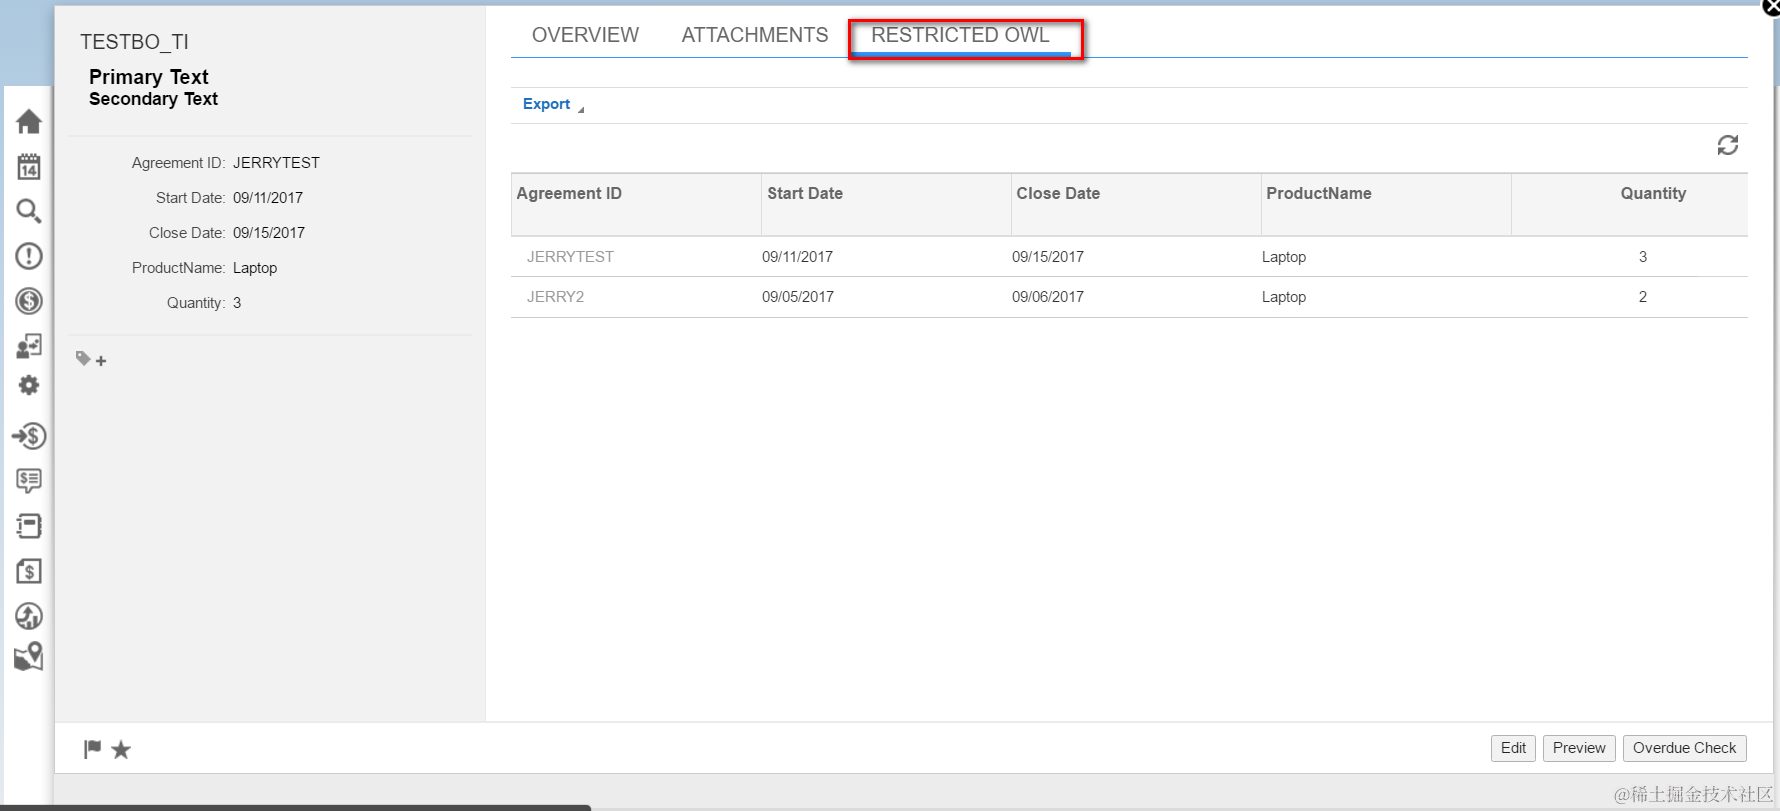Select the RESTRICTED OWL tab

coord(960,35)
